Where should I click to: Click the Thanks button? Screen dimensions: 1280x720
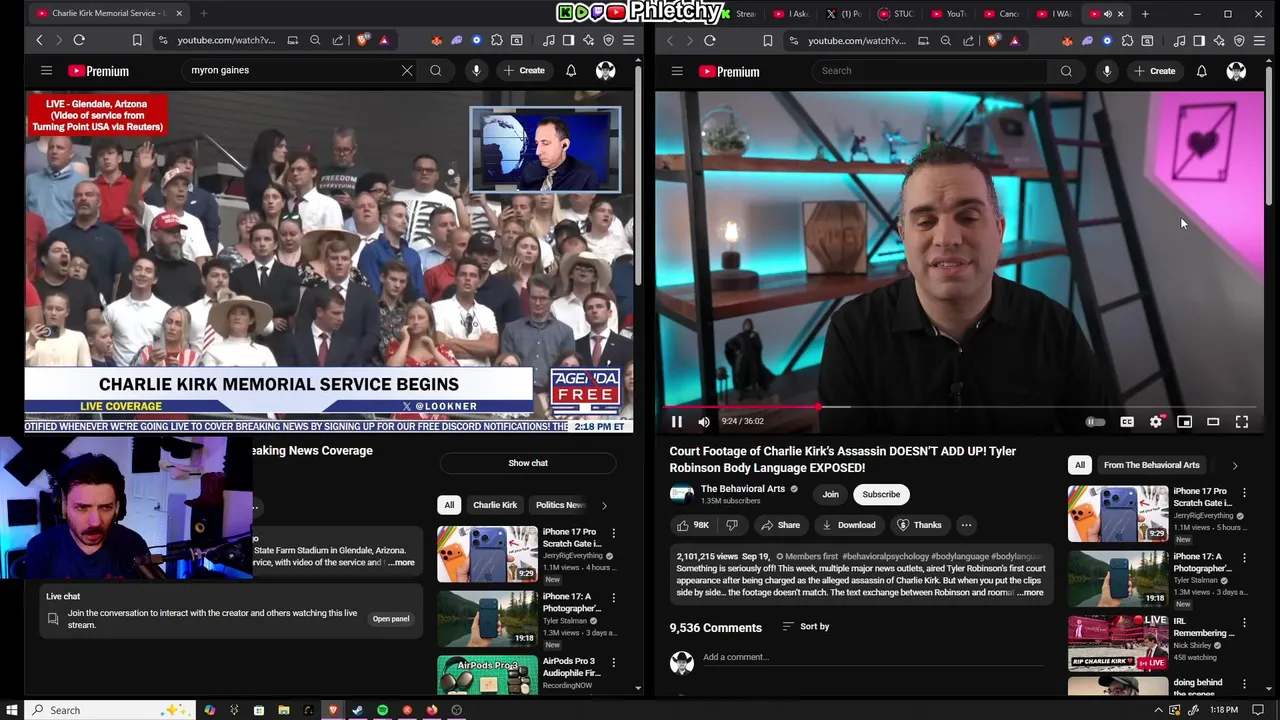point(919,525)
